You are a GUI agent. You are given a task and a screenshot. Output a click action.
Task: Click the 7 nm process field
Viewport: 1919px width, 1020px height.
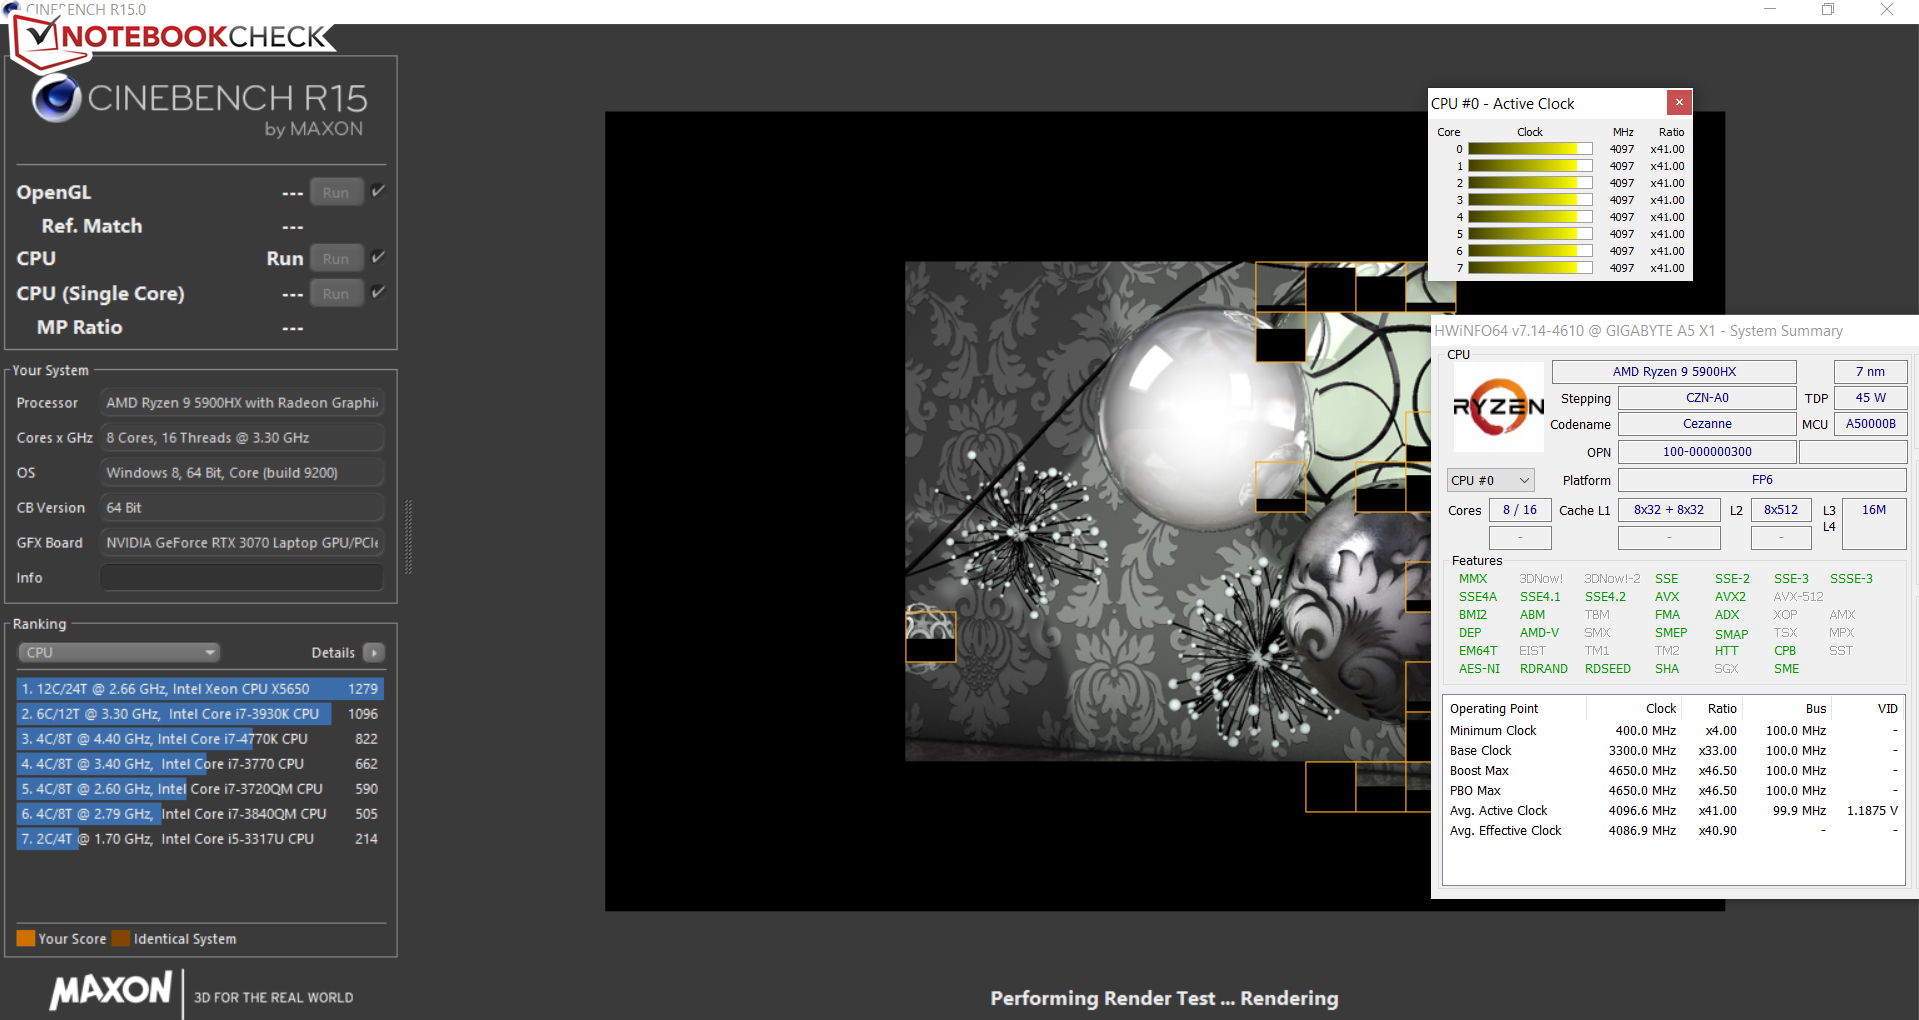[1870, 371]
